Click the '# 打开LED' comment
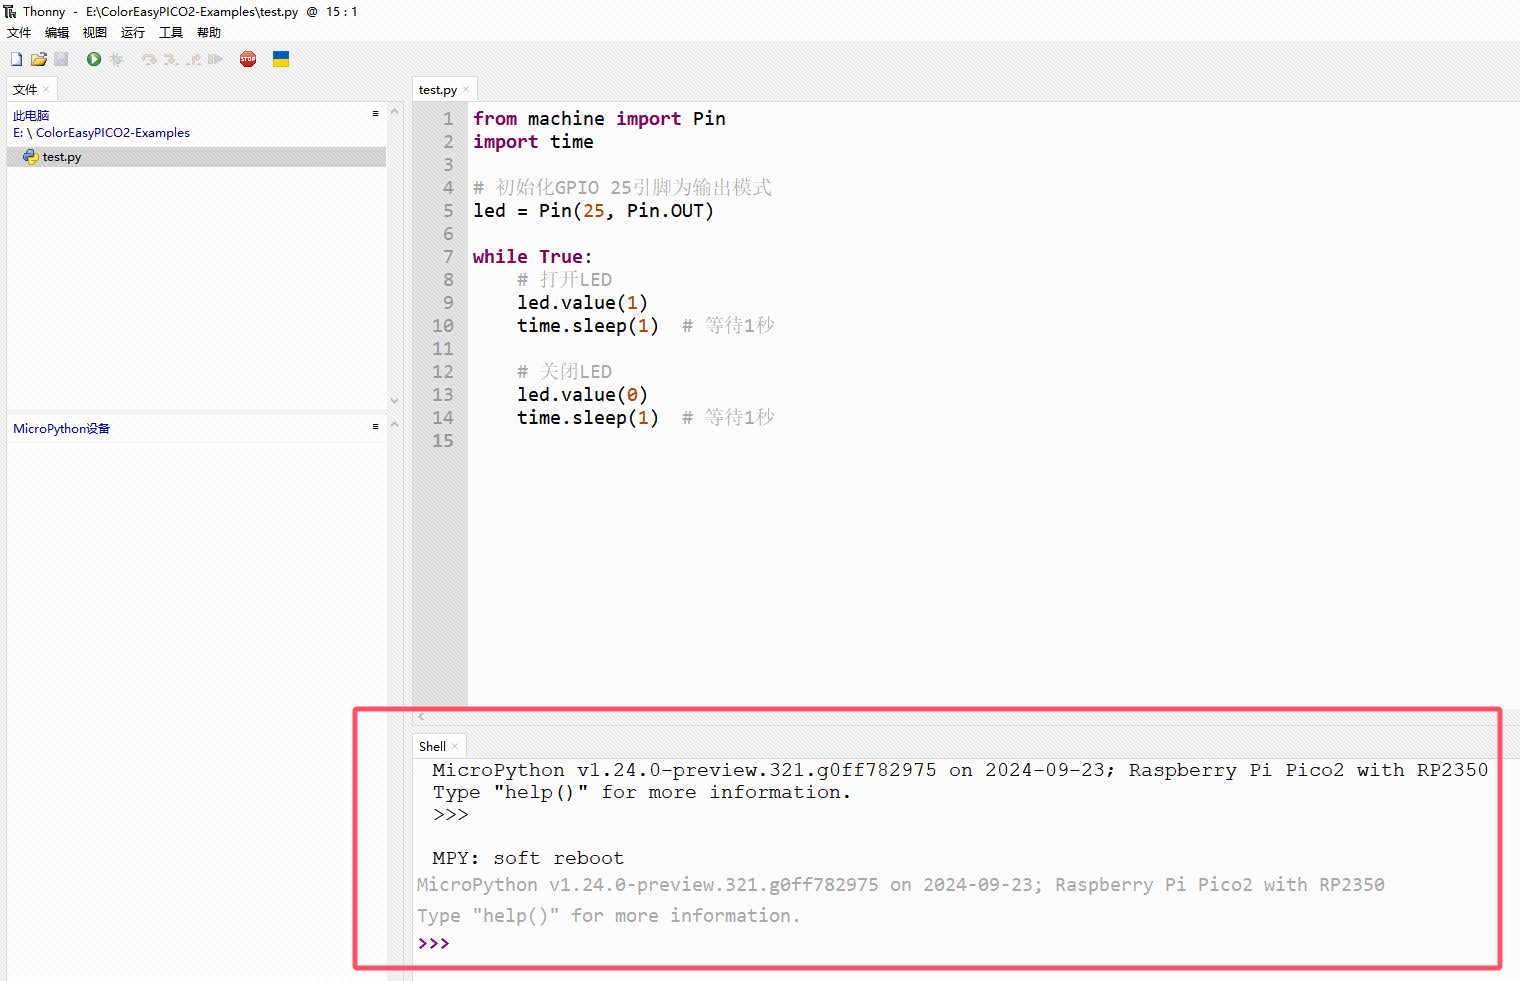 (x=564, y=280)
